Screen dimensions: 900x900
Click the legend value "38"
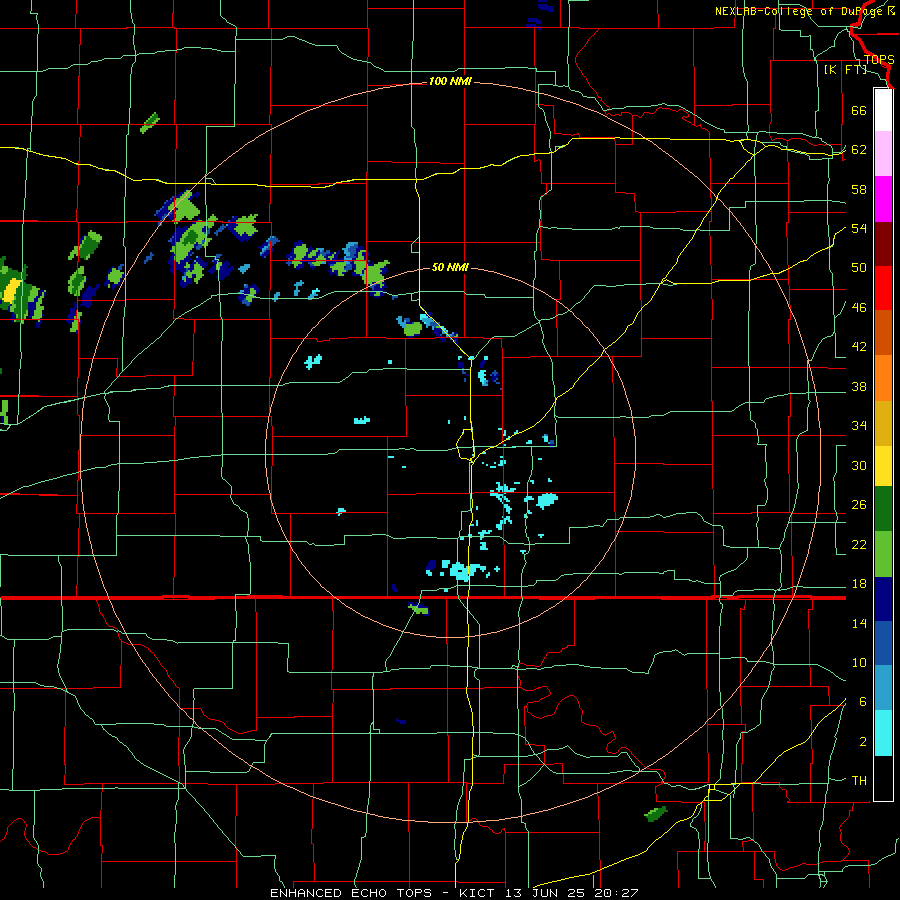(x=859, y=386)
